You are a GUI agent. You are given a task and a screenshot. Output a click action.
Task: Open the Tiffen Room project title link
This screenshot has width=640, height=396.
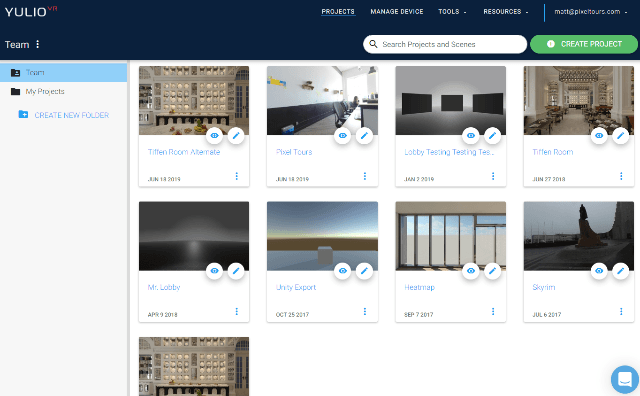click(x=553, y=152)
